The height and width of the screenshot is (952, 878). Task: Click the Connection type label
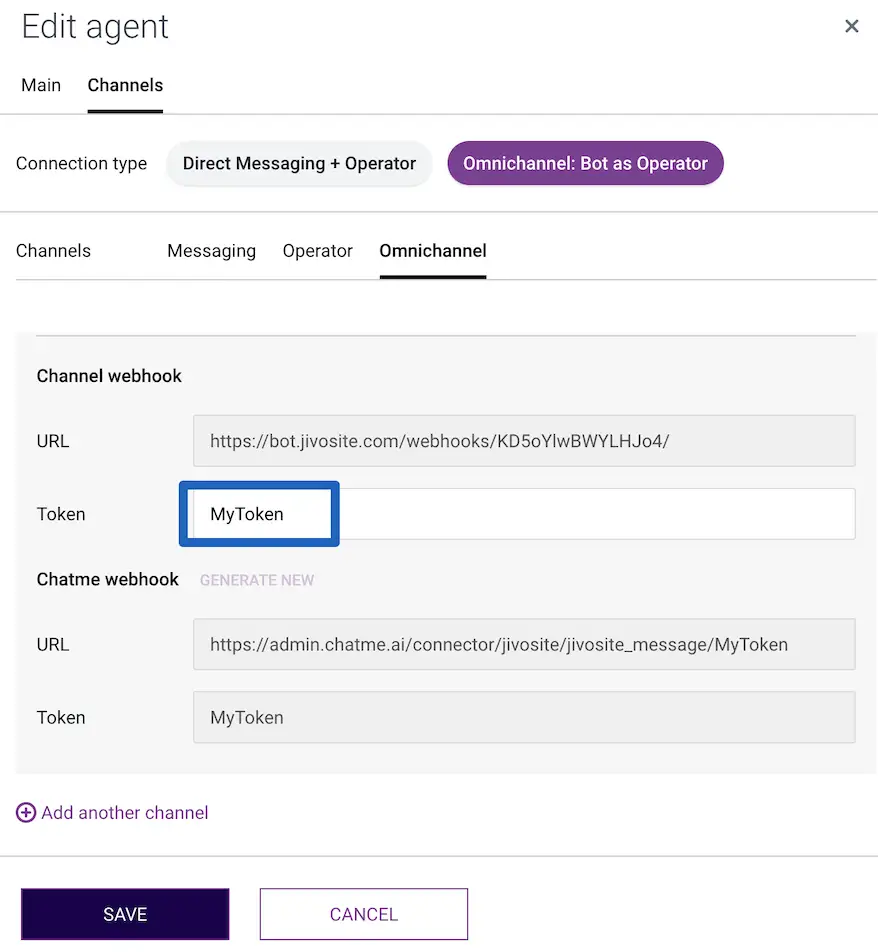pos(81,164)
